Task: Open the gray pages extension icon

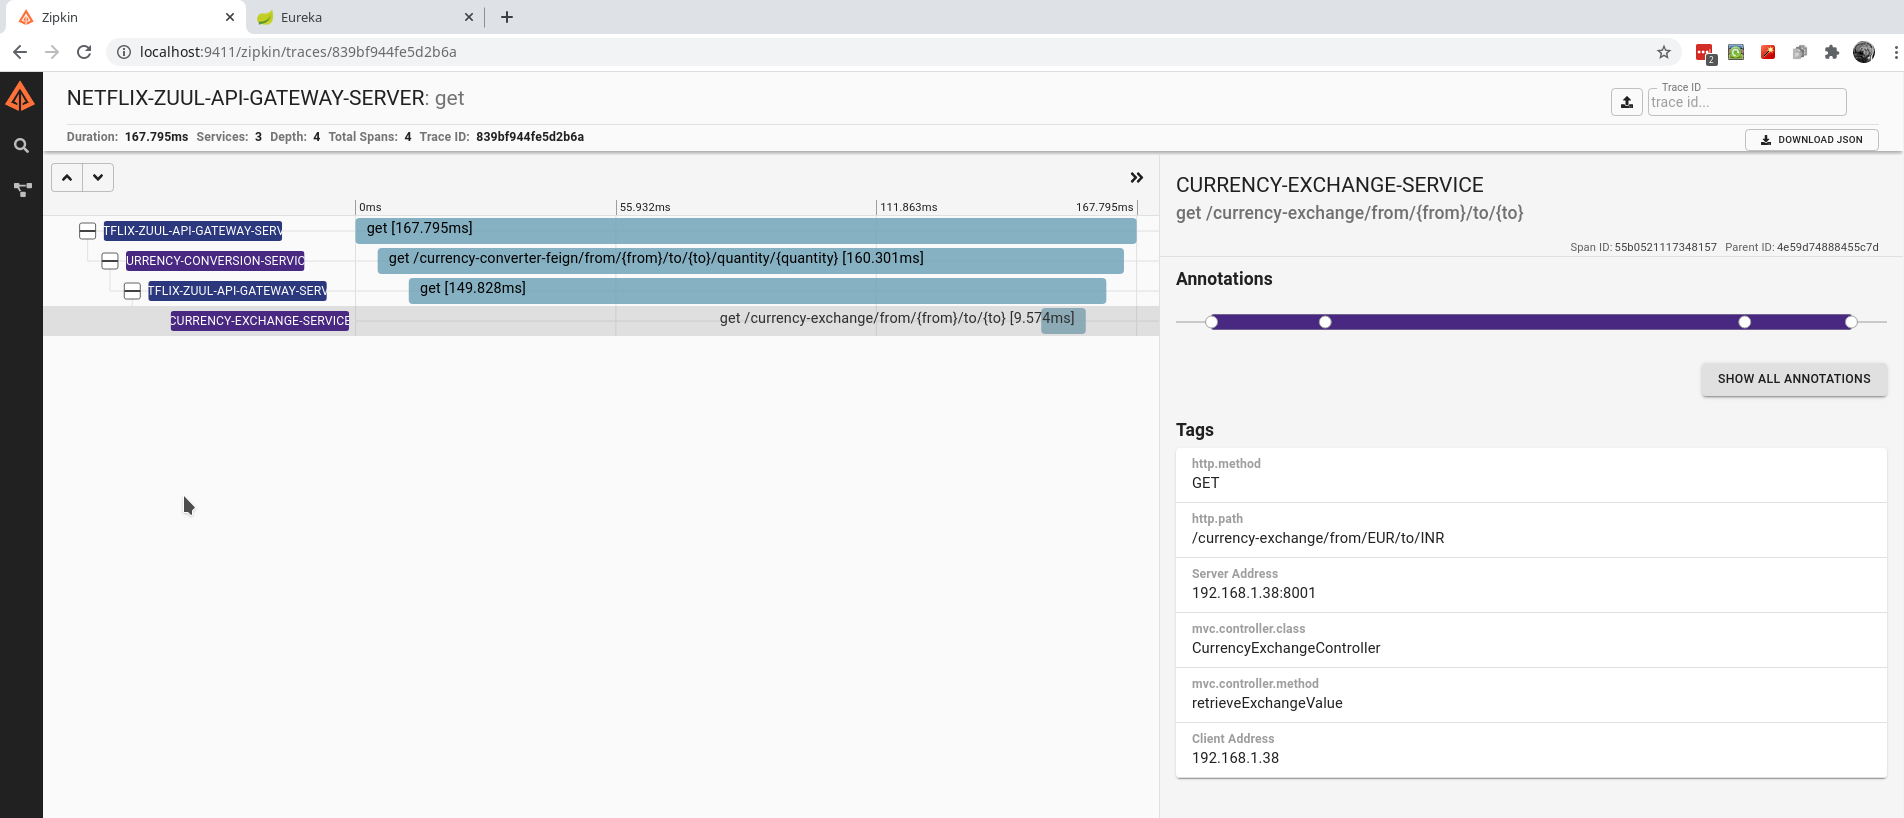Action: click(x=1800, y=52)
